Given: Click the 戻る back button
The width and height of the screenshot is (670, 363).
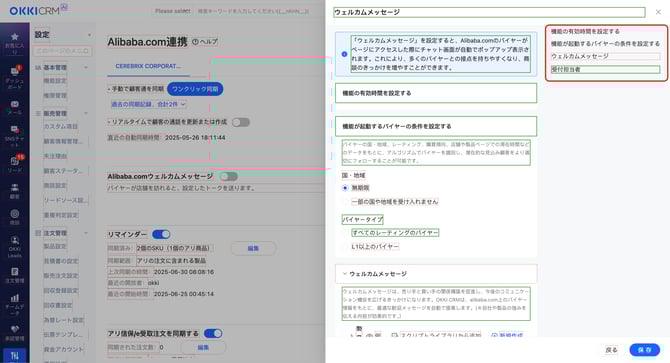Looking at the screenshot, I should tap(611, 349).
